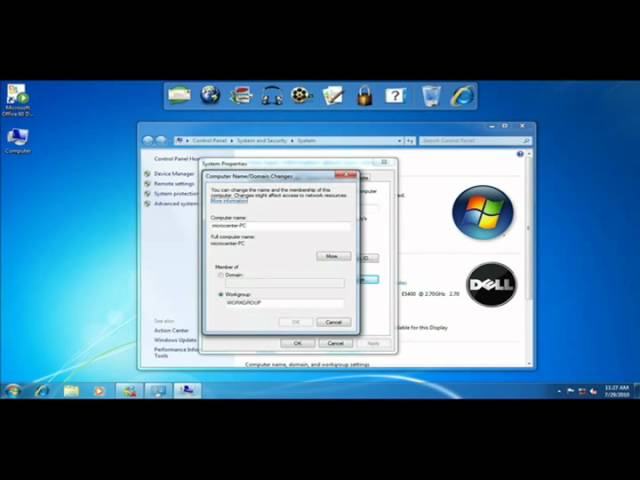Click the Search Control Panel box
Image resolution: width=640 pixels, height=480 pixels.
[x=476, y=141]
